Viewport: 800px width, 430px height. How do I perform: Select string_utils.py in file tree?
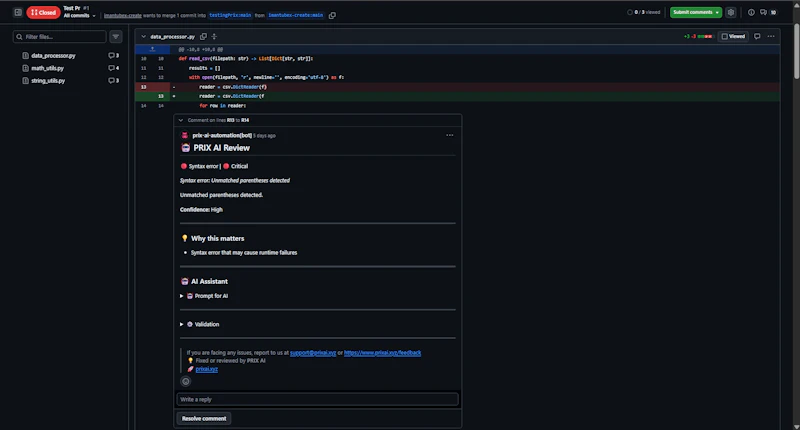coord(48,81)
